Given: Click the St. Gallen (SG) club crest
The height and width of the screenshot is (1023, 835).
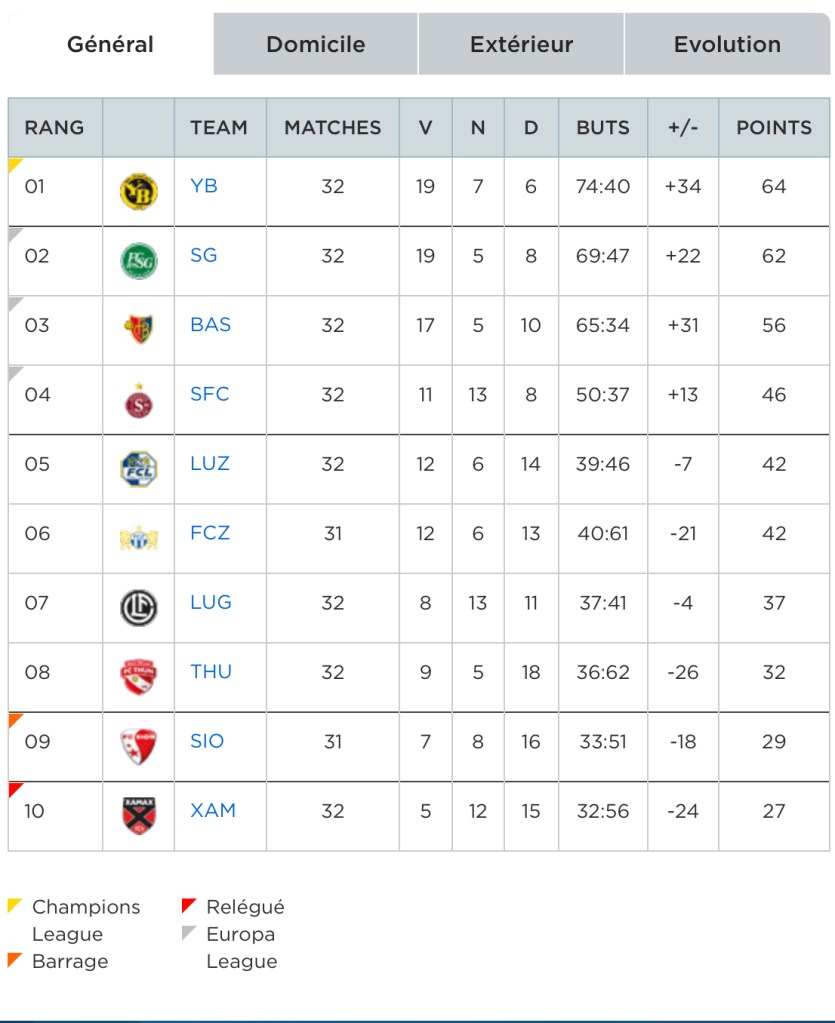Looking at the screenshot, I should [x=138, y=261].
